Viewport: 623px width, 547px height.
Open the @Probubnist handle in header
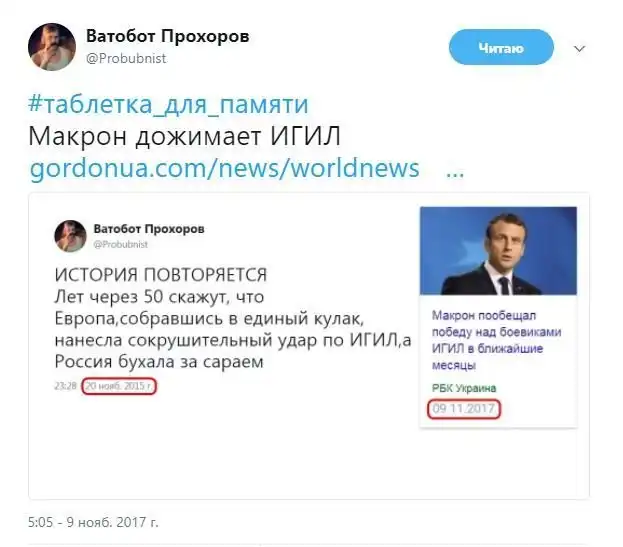(x=126, y=58)
